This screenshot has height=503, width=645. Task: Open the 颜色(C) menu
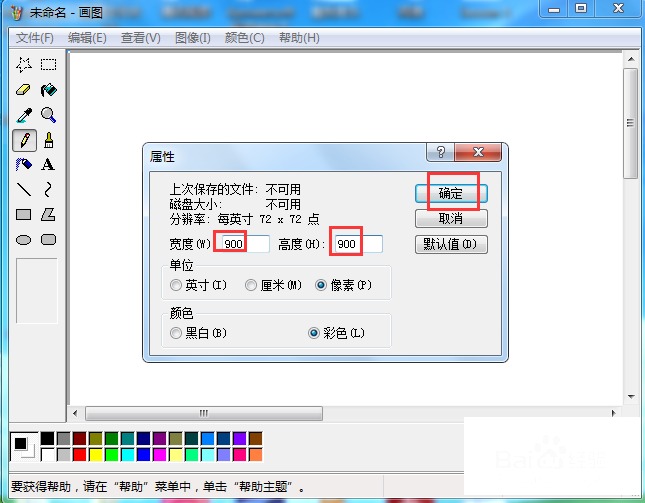tap(245, 38)
